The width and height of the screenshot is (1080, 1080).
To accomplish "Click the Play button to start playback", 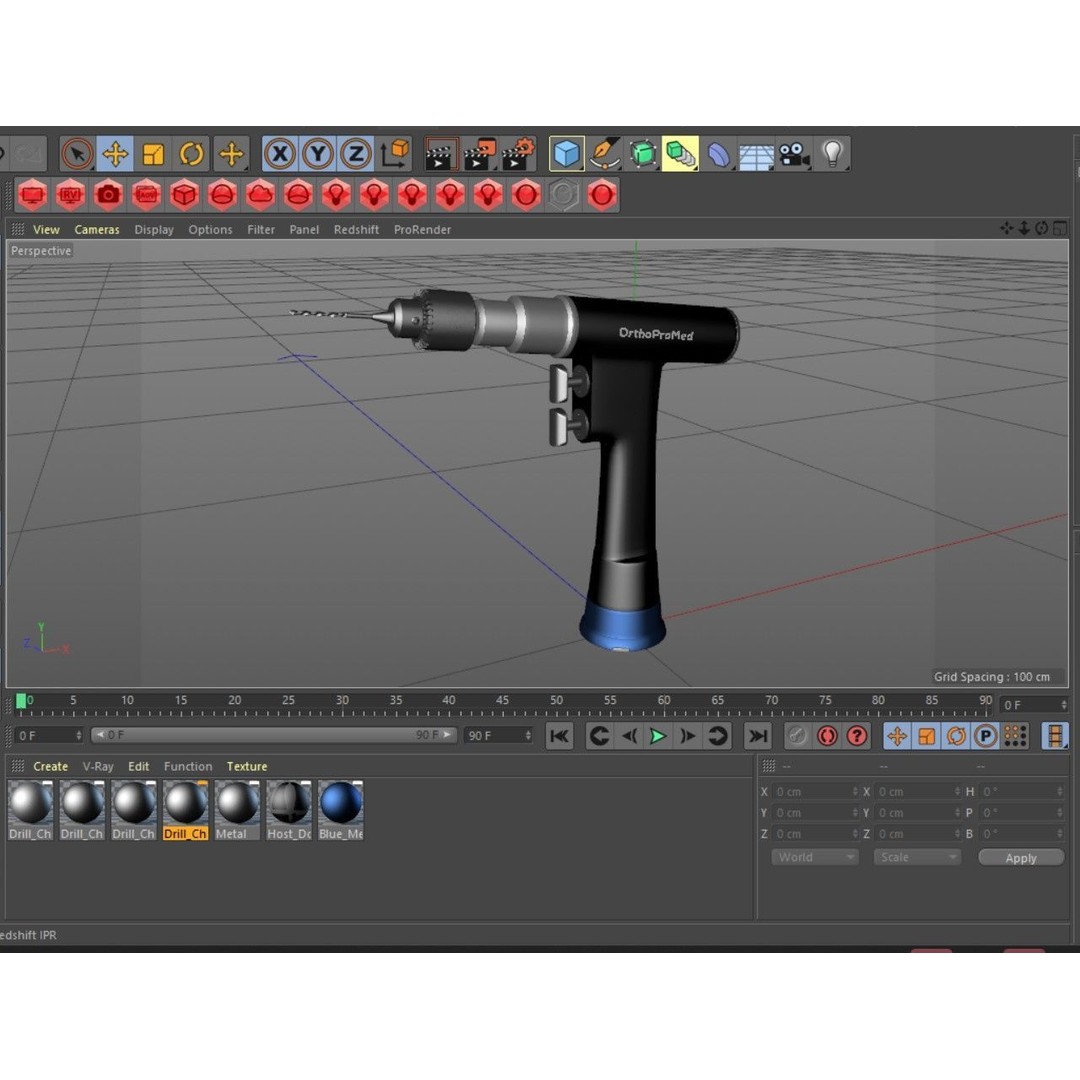I will (657, 736).
